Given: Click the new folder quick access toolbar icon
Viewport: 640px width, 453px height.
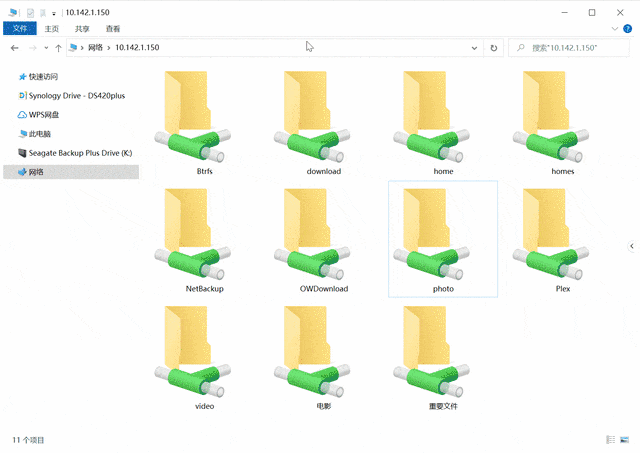Looking at the screenshot, I should [x=42, y=13].
